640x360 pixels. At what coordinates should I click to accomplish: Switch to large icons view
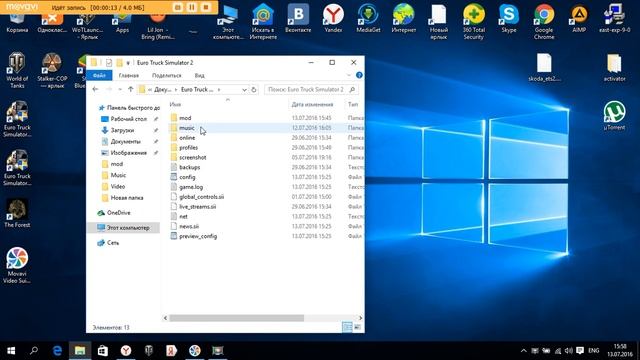click(x=357, y=327)
